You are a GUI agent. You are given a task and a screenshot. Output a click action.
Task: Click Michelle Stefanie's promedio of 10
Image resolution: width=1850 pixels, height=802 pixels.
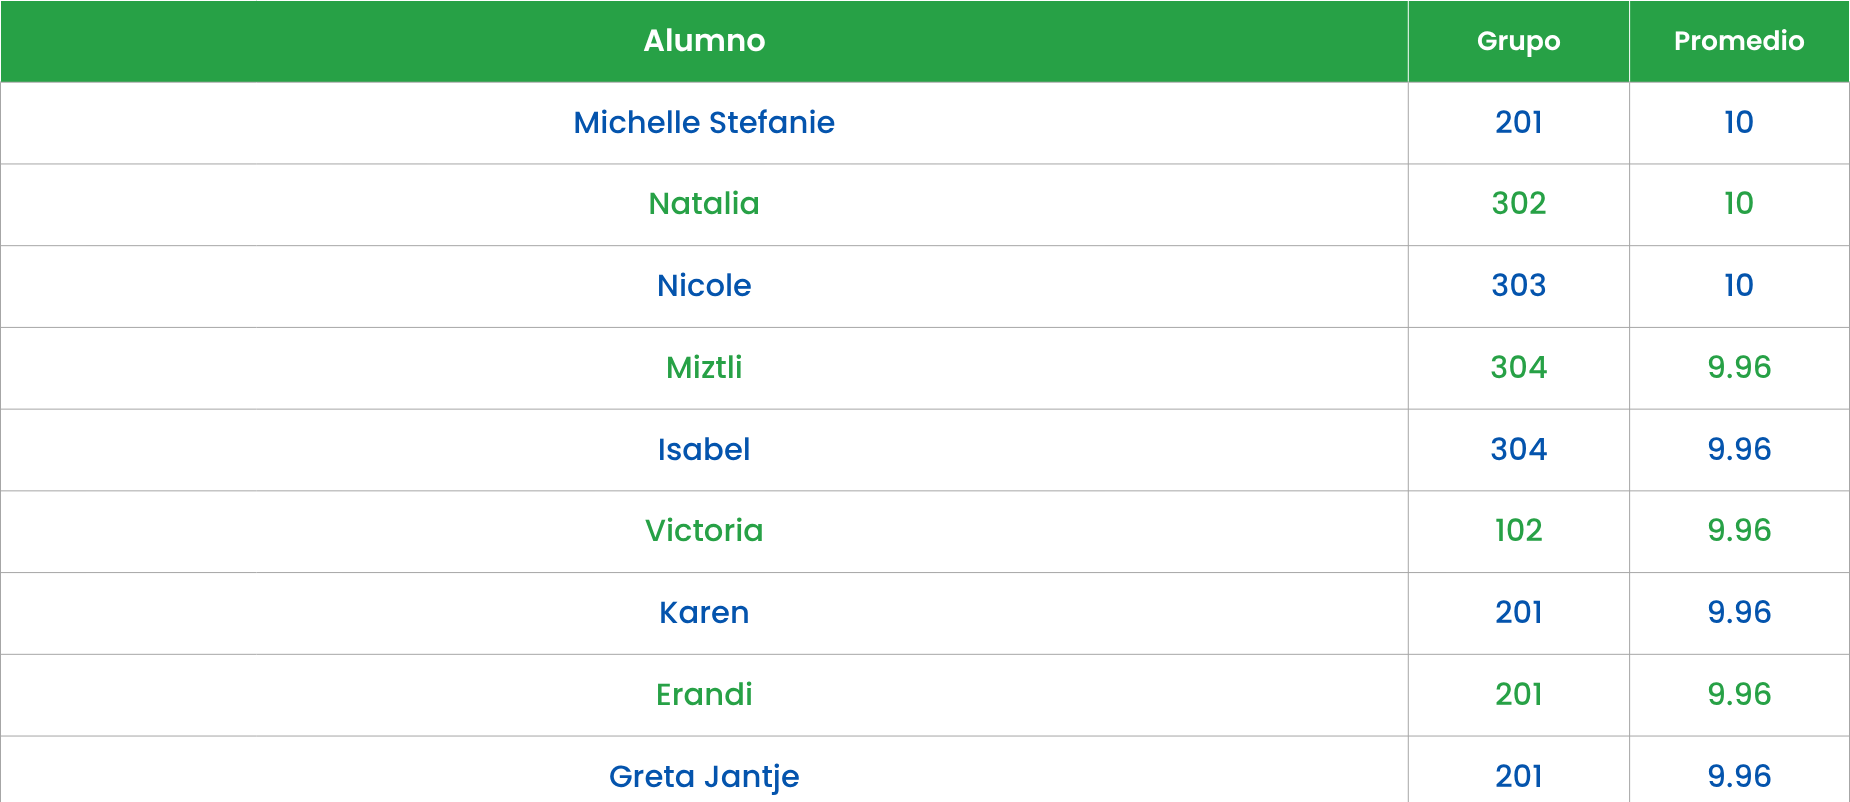point(1738,122)
